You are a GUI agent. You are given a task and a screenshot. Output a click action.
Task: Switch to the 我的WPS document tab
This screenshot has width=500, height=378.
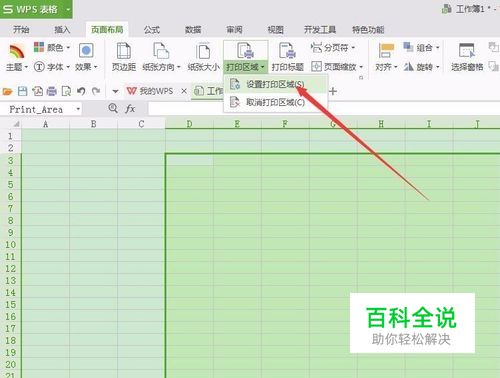click(x=151, y=91)
